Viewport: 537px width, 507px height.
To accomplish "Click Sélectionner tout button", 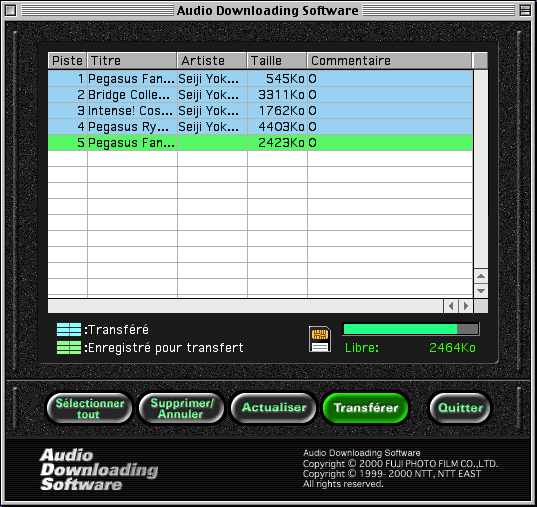I will pos(89,408).
